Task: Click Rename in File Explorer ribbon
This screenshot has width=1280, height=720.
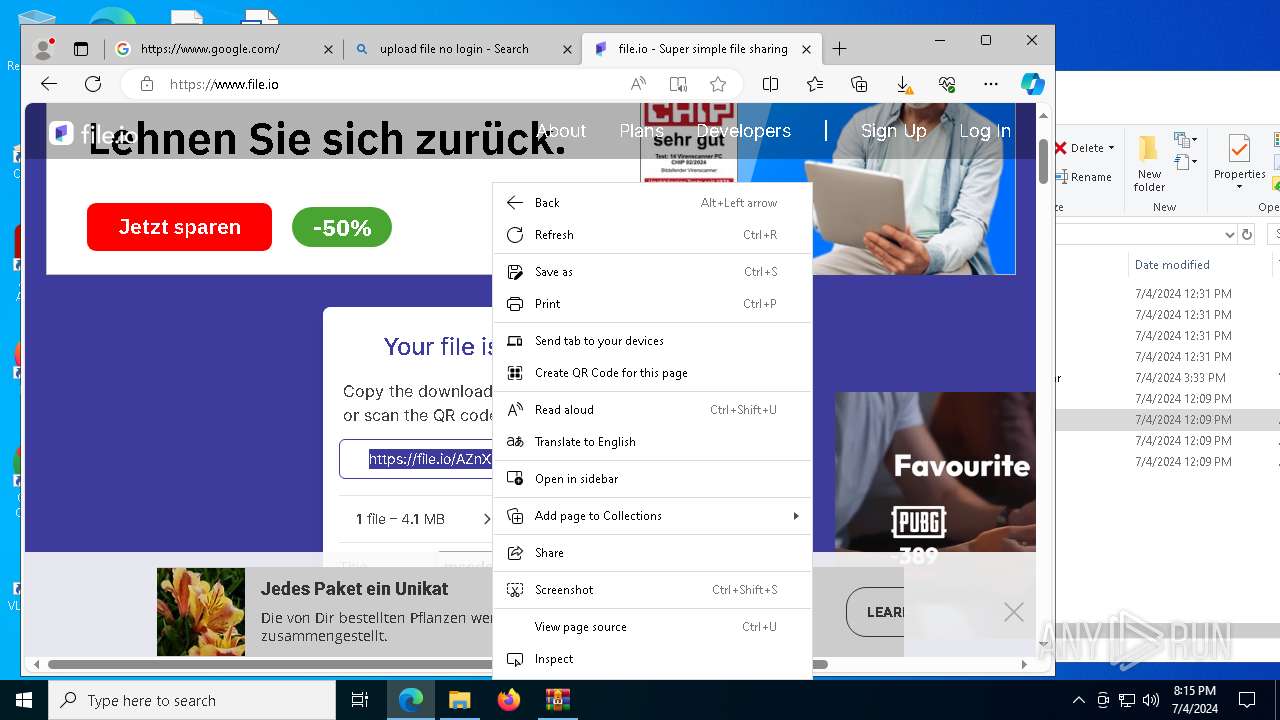Action: click(1084, 177)
